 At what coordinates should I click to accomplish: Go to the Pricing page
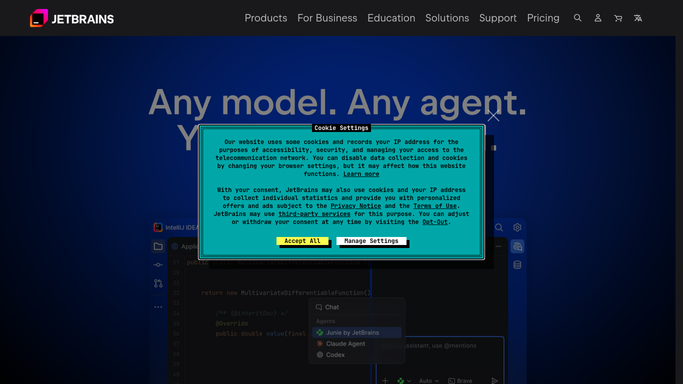(543, 18)
